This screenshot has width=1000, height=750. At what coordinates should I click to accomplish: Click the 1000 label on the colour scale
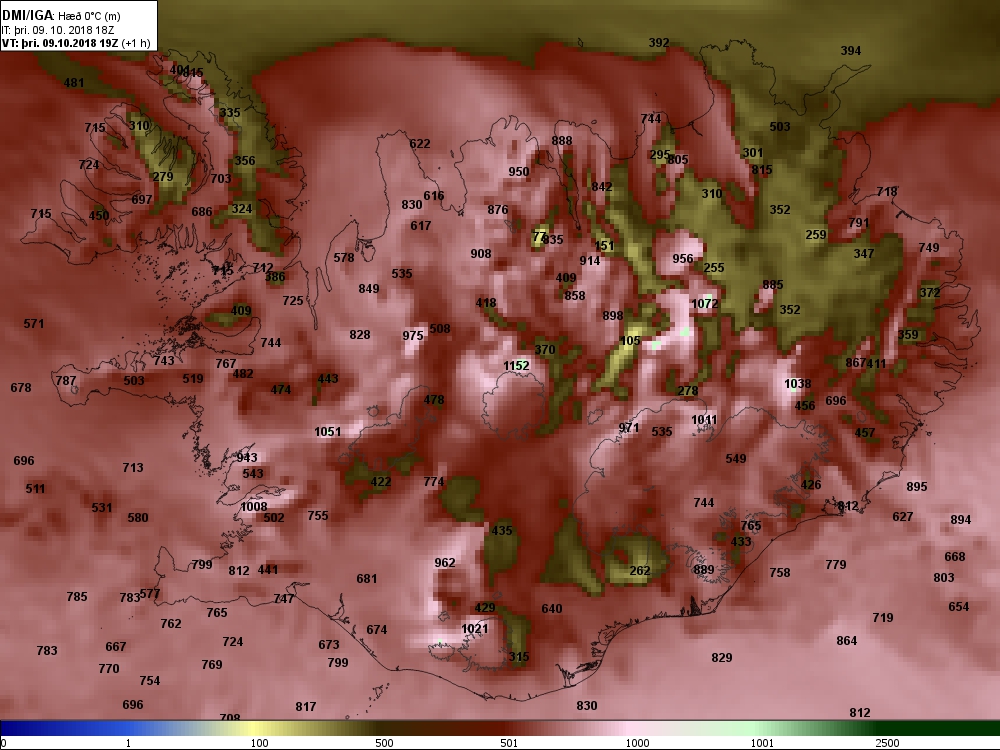point(637,743)
